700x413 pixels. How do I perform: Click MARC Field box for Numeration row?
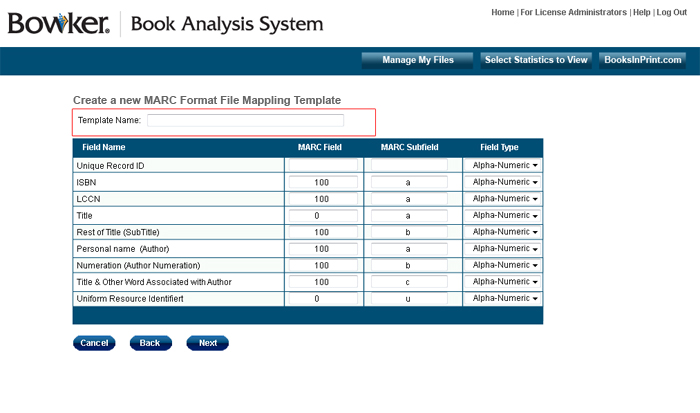pyautogui.click(x=323, y=265)
